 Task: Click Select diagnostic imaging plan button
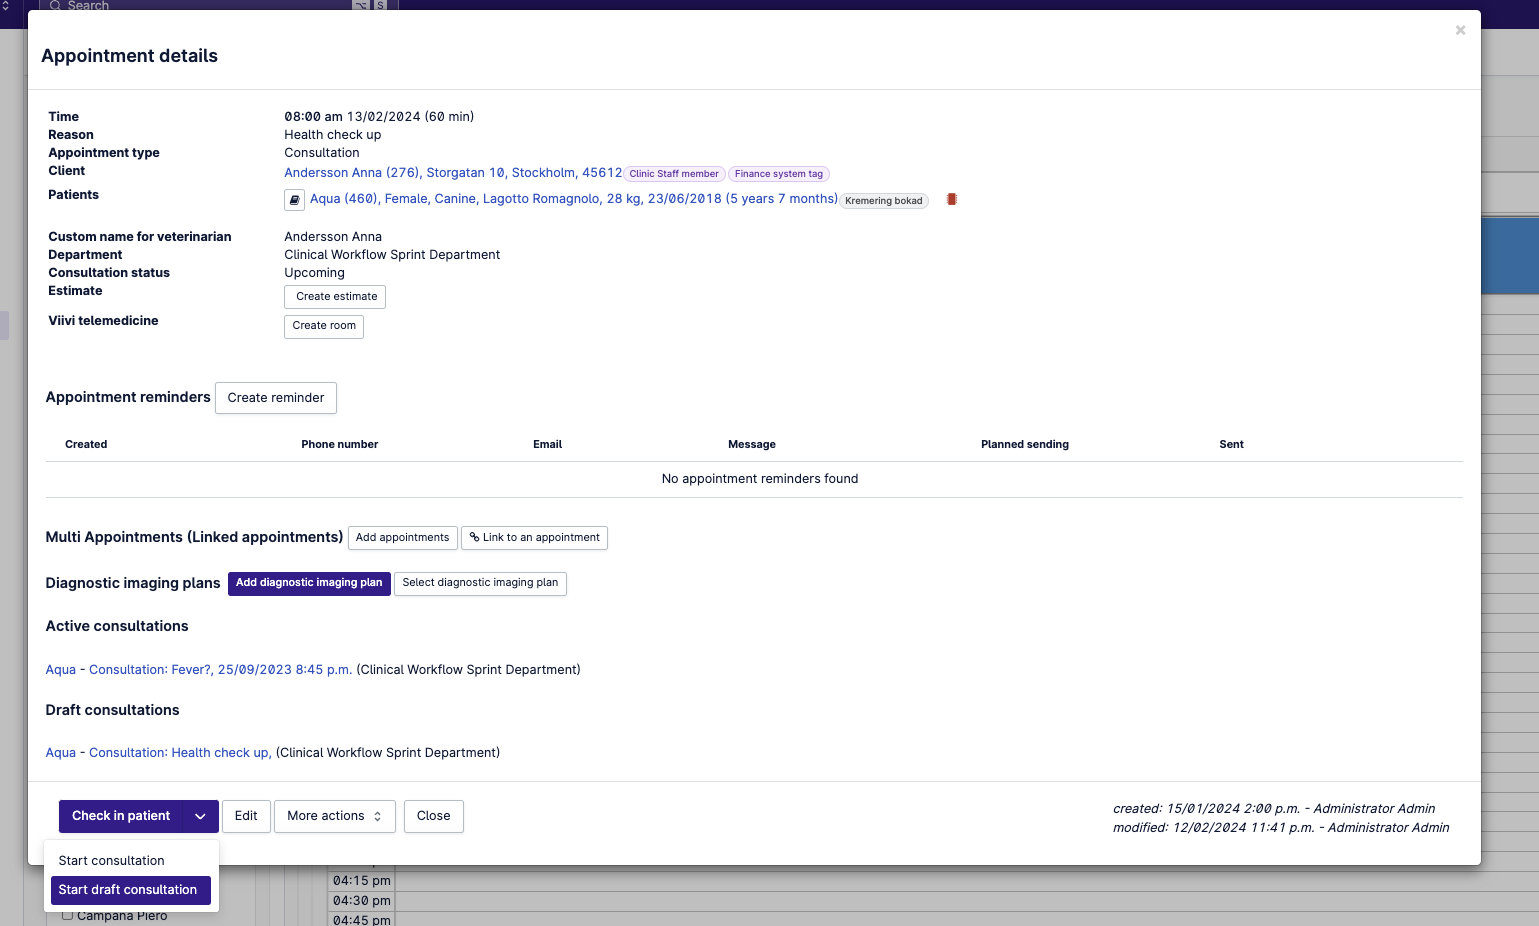point(480,583)
